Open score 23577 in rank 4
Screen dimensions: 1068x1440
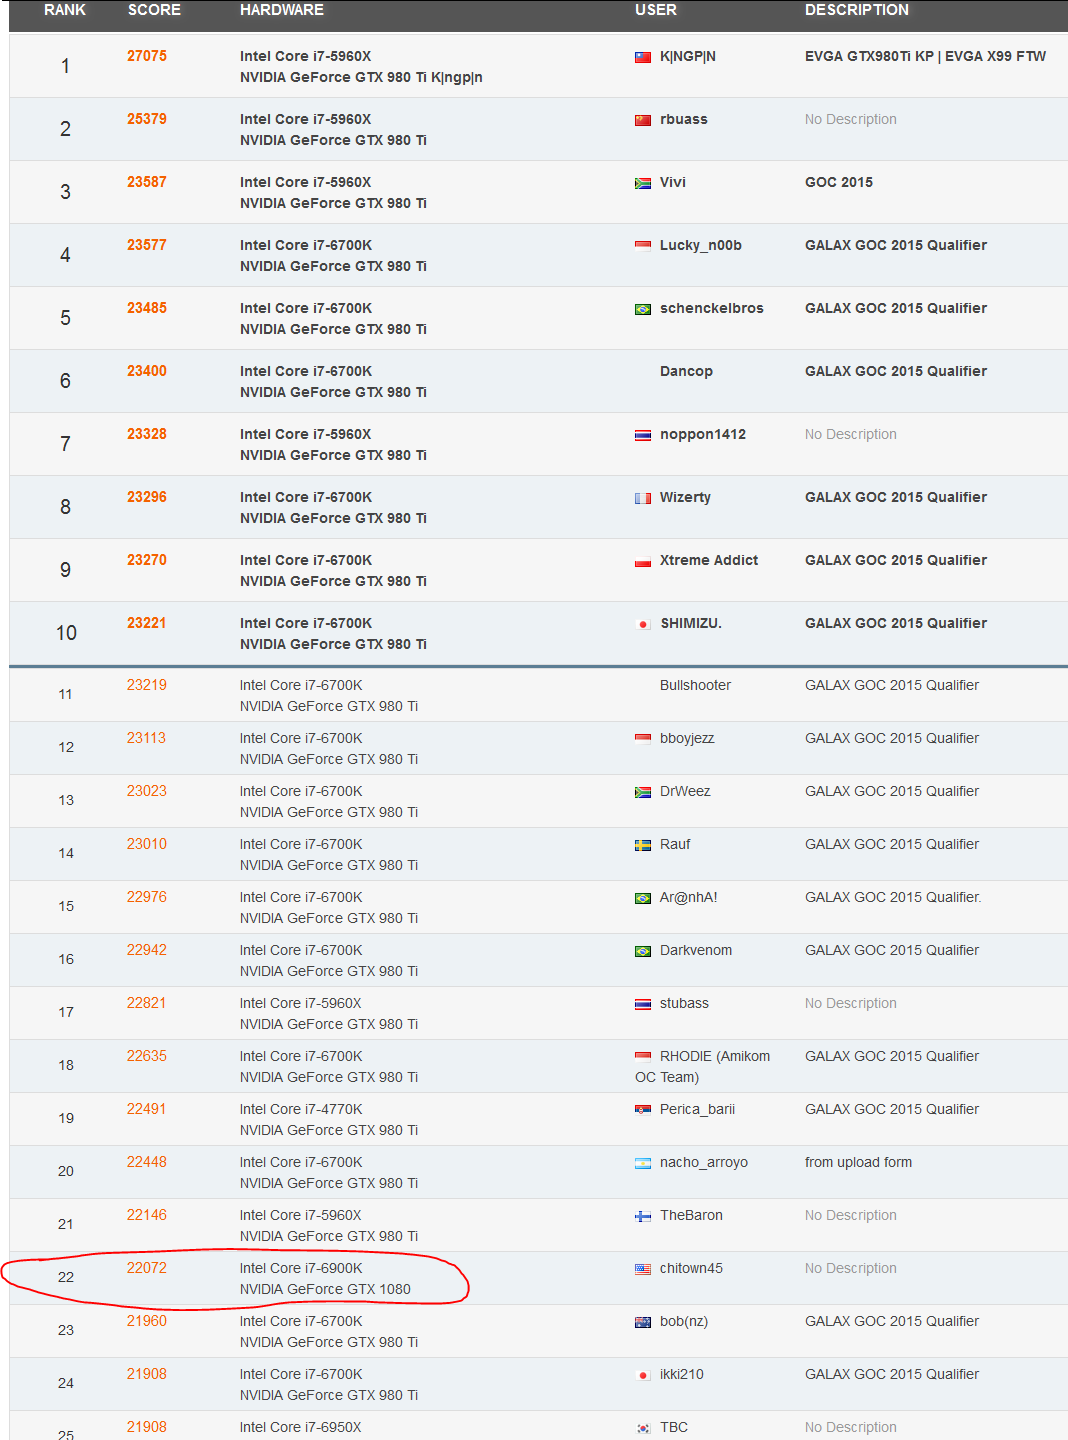(147, 245)
